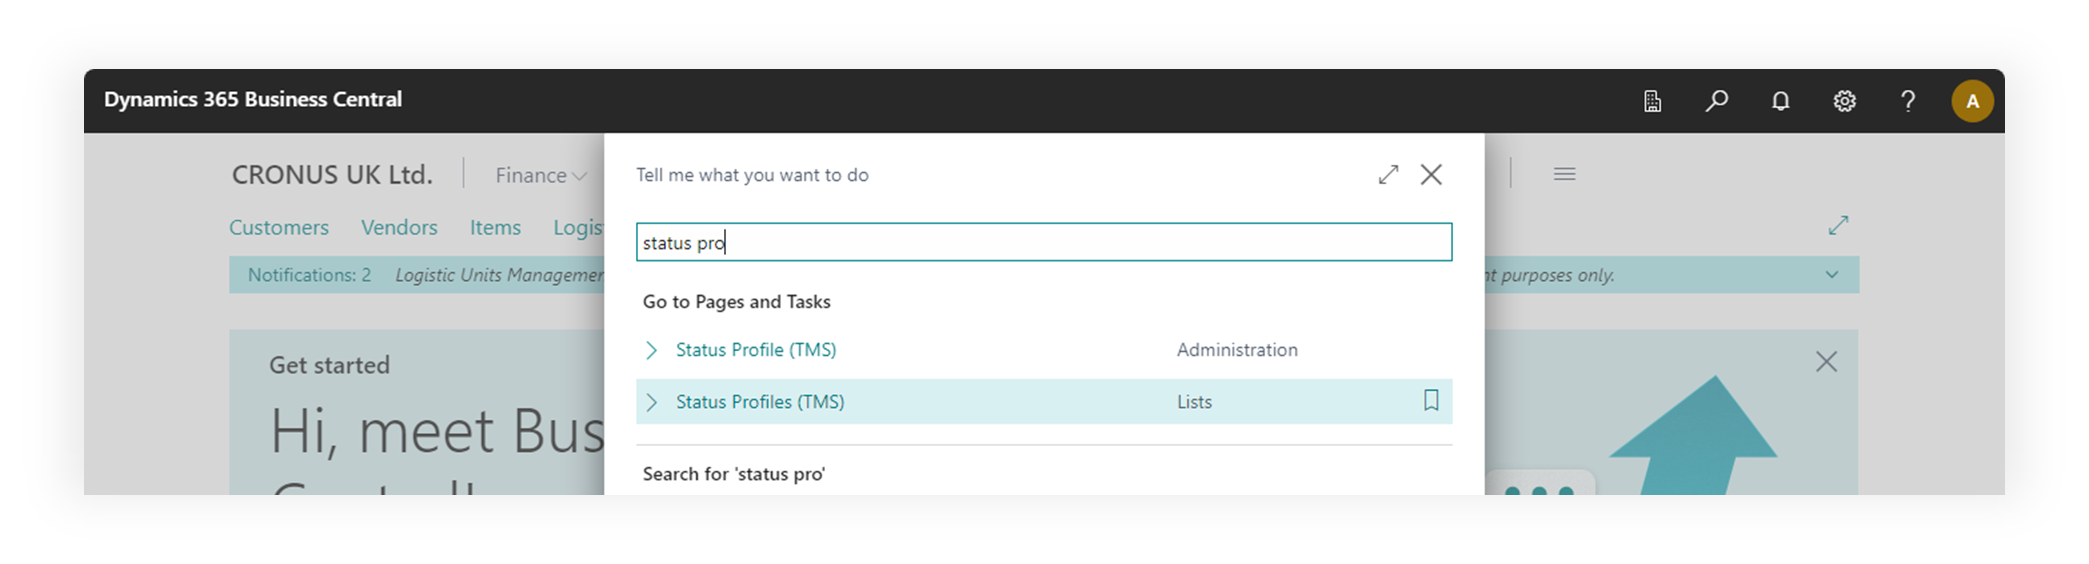Select the Items menu item

pyautogui.click(x=495, y=228)
